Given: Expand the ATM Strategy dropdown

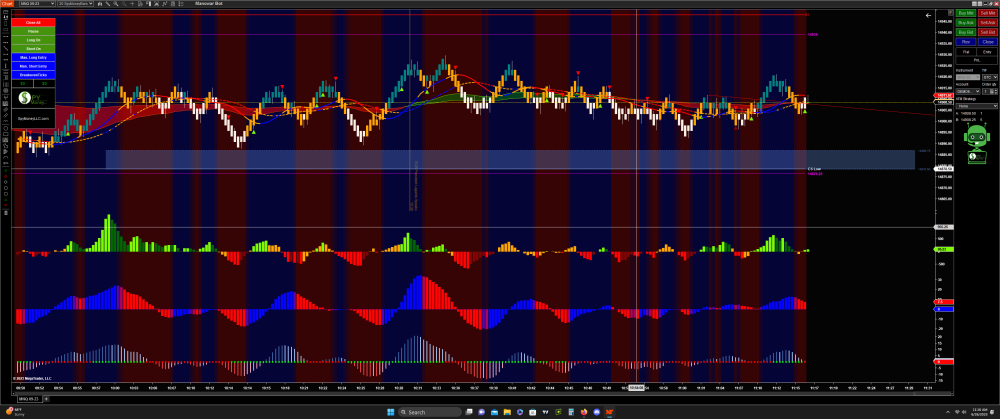Looking at the screenshot, I should 975,105.
